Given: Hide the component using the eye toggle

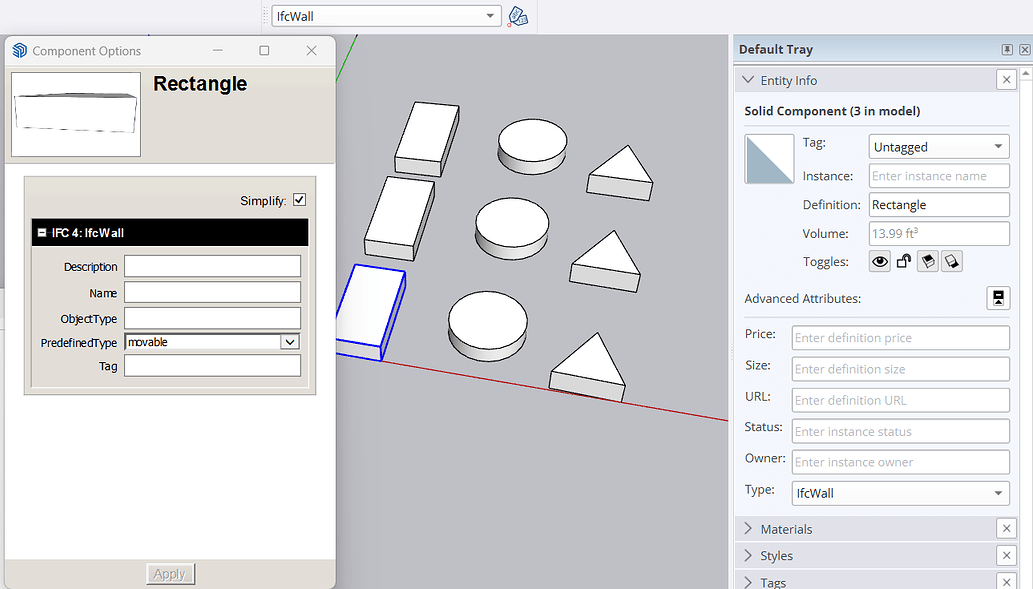Looking at the screenshot, I should point(879,261).
